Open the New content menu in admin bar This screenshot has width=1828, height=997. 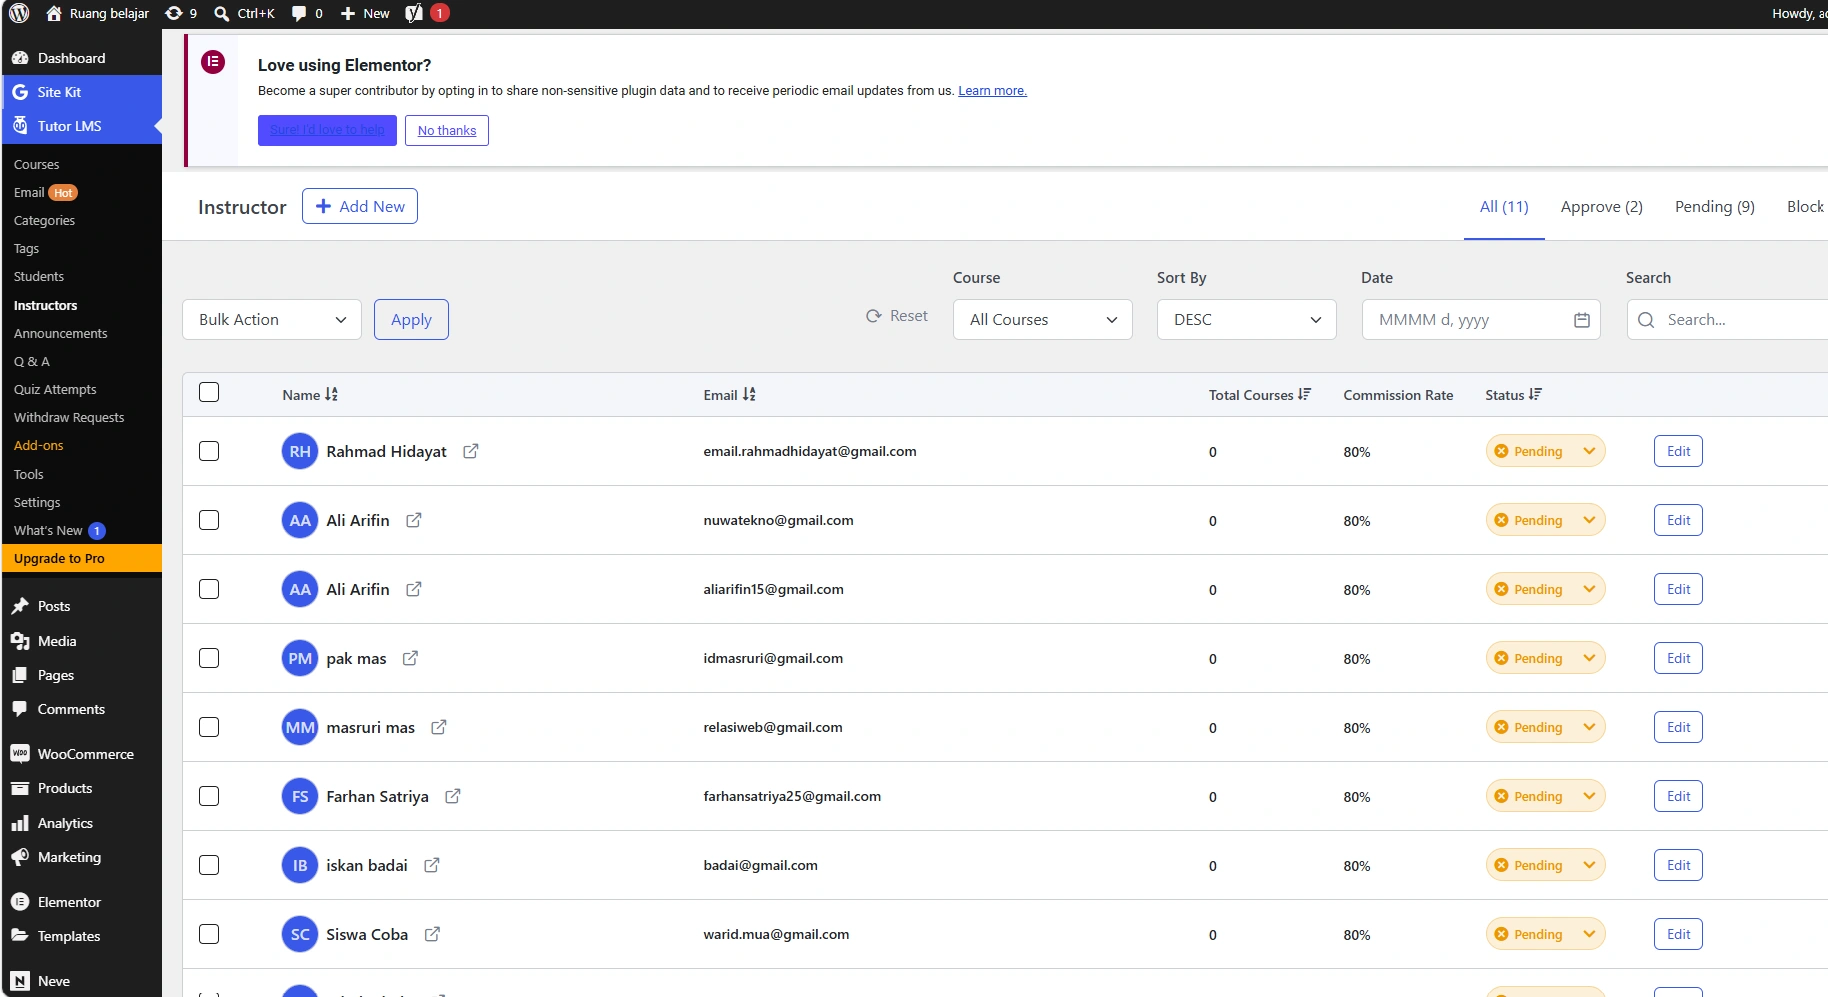click(365, 13)
